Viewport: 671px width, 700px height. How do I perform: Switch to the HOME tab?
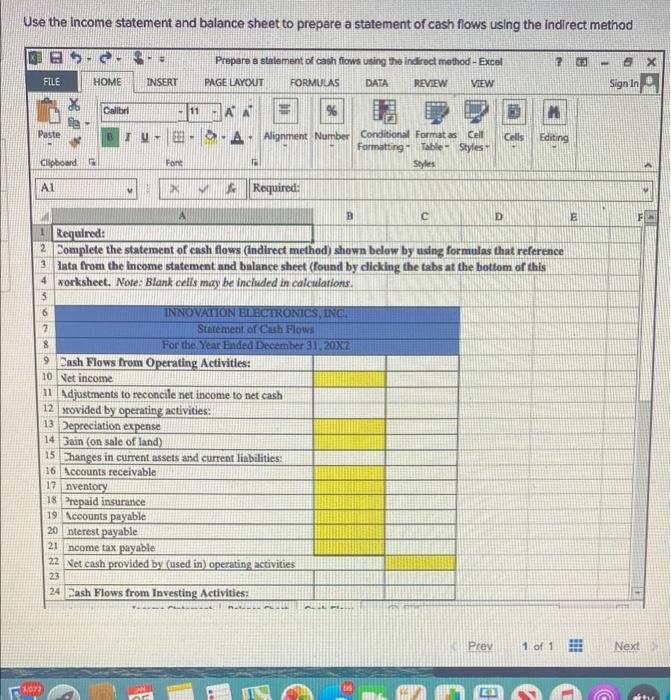pyautogui.click(x=107, y=82)
